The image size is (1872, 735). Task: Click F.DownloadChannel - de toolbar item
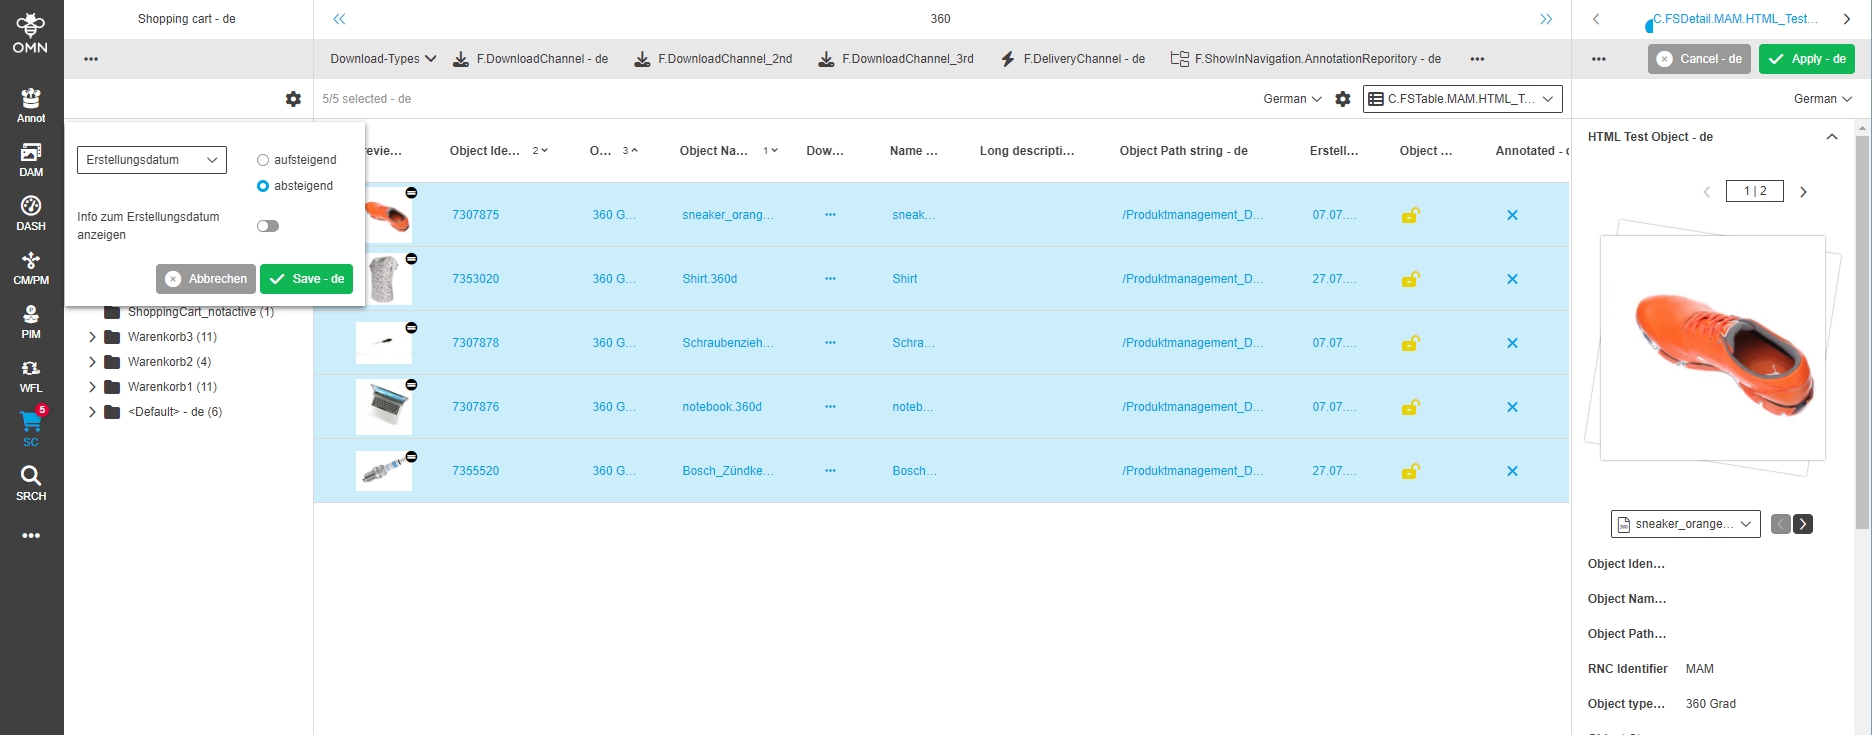tap(531, 59)
